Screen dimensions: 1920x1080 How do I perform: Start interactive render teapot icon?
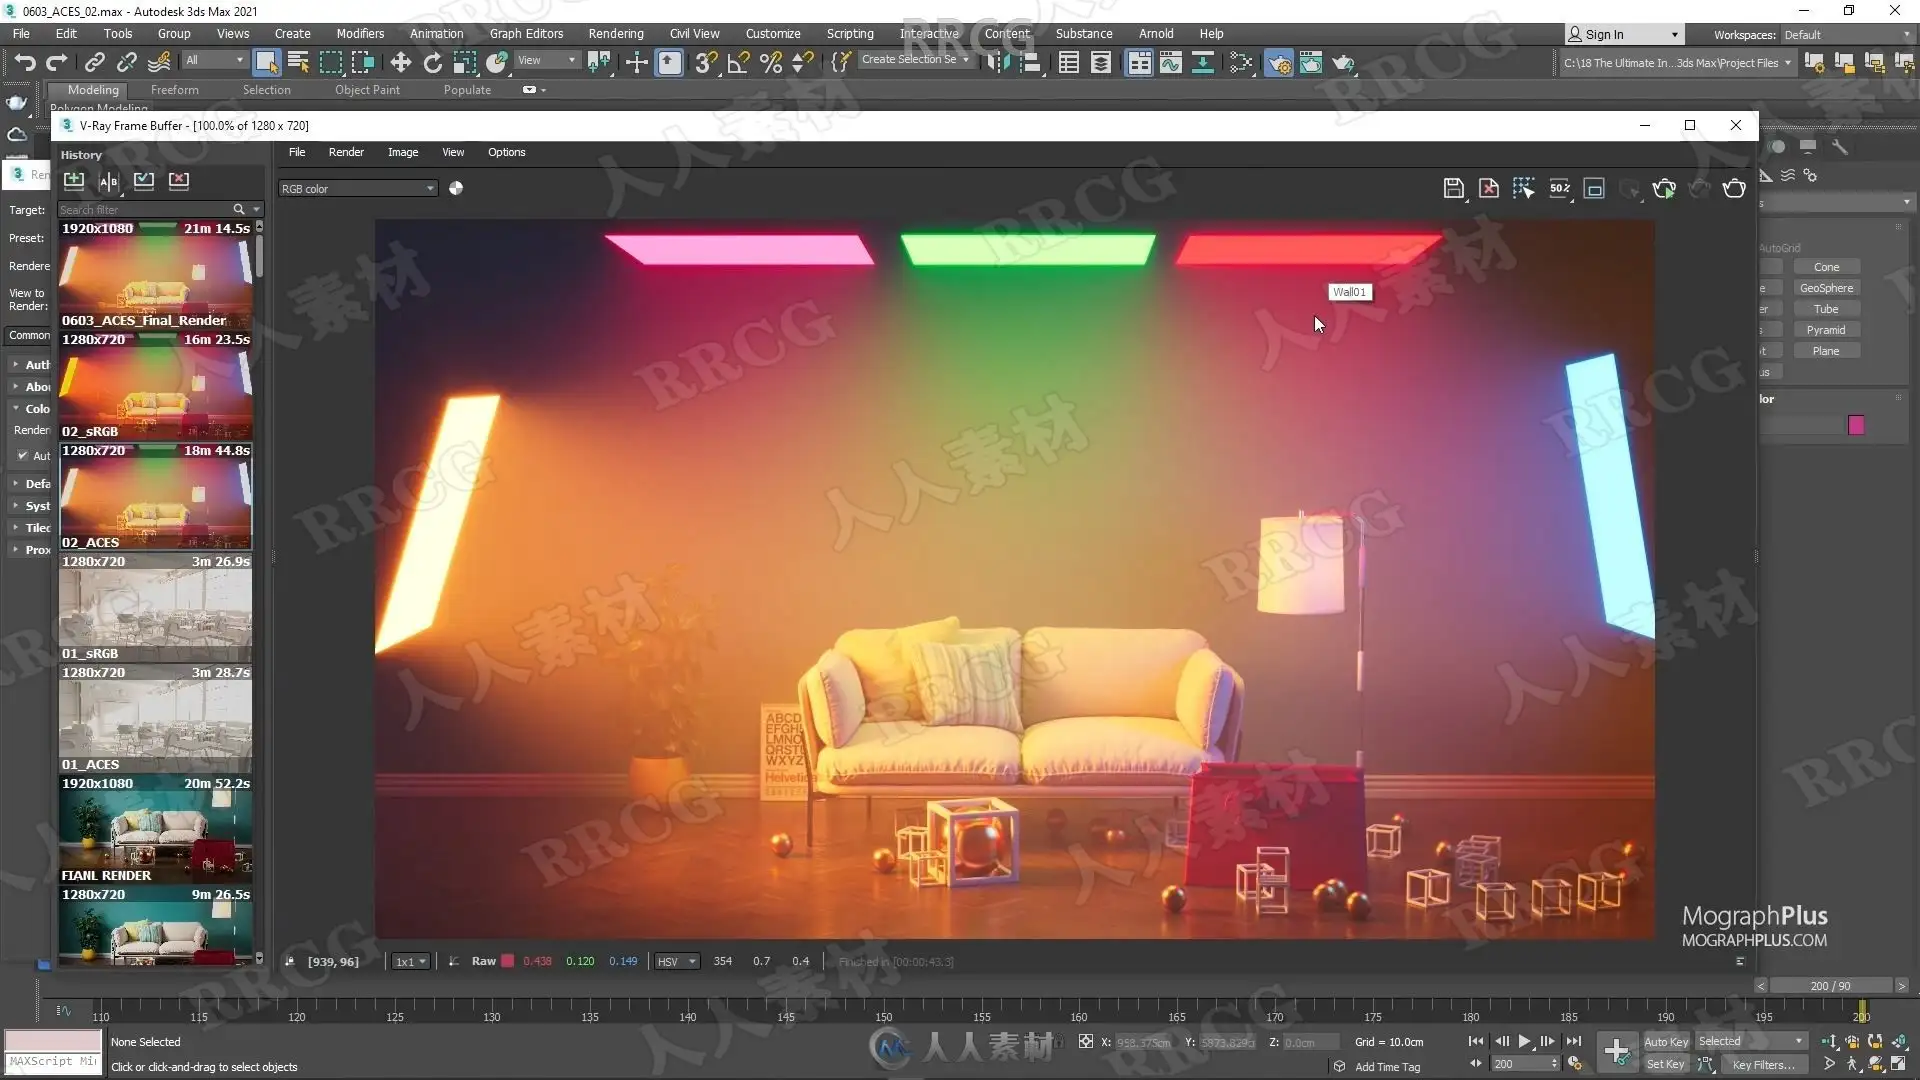click(1664, 189)
